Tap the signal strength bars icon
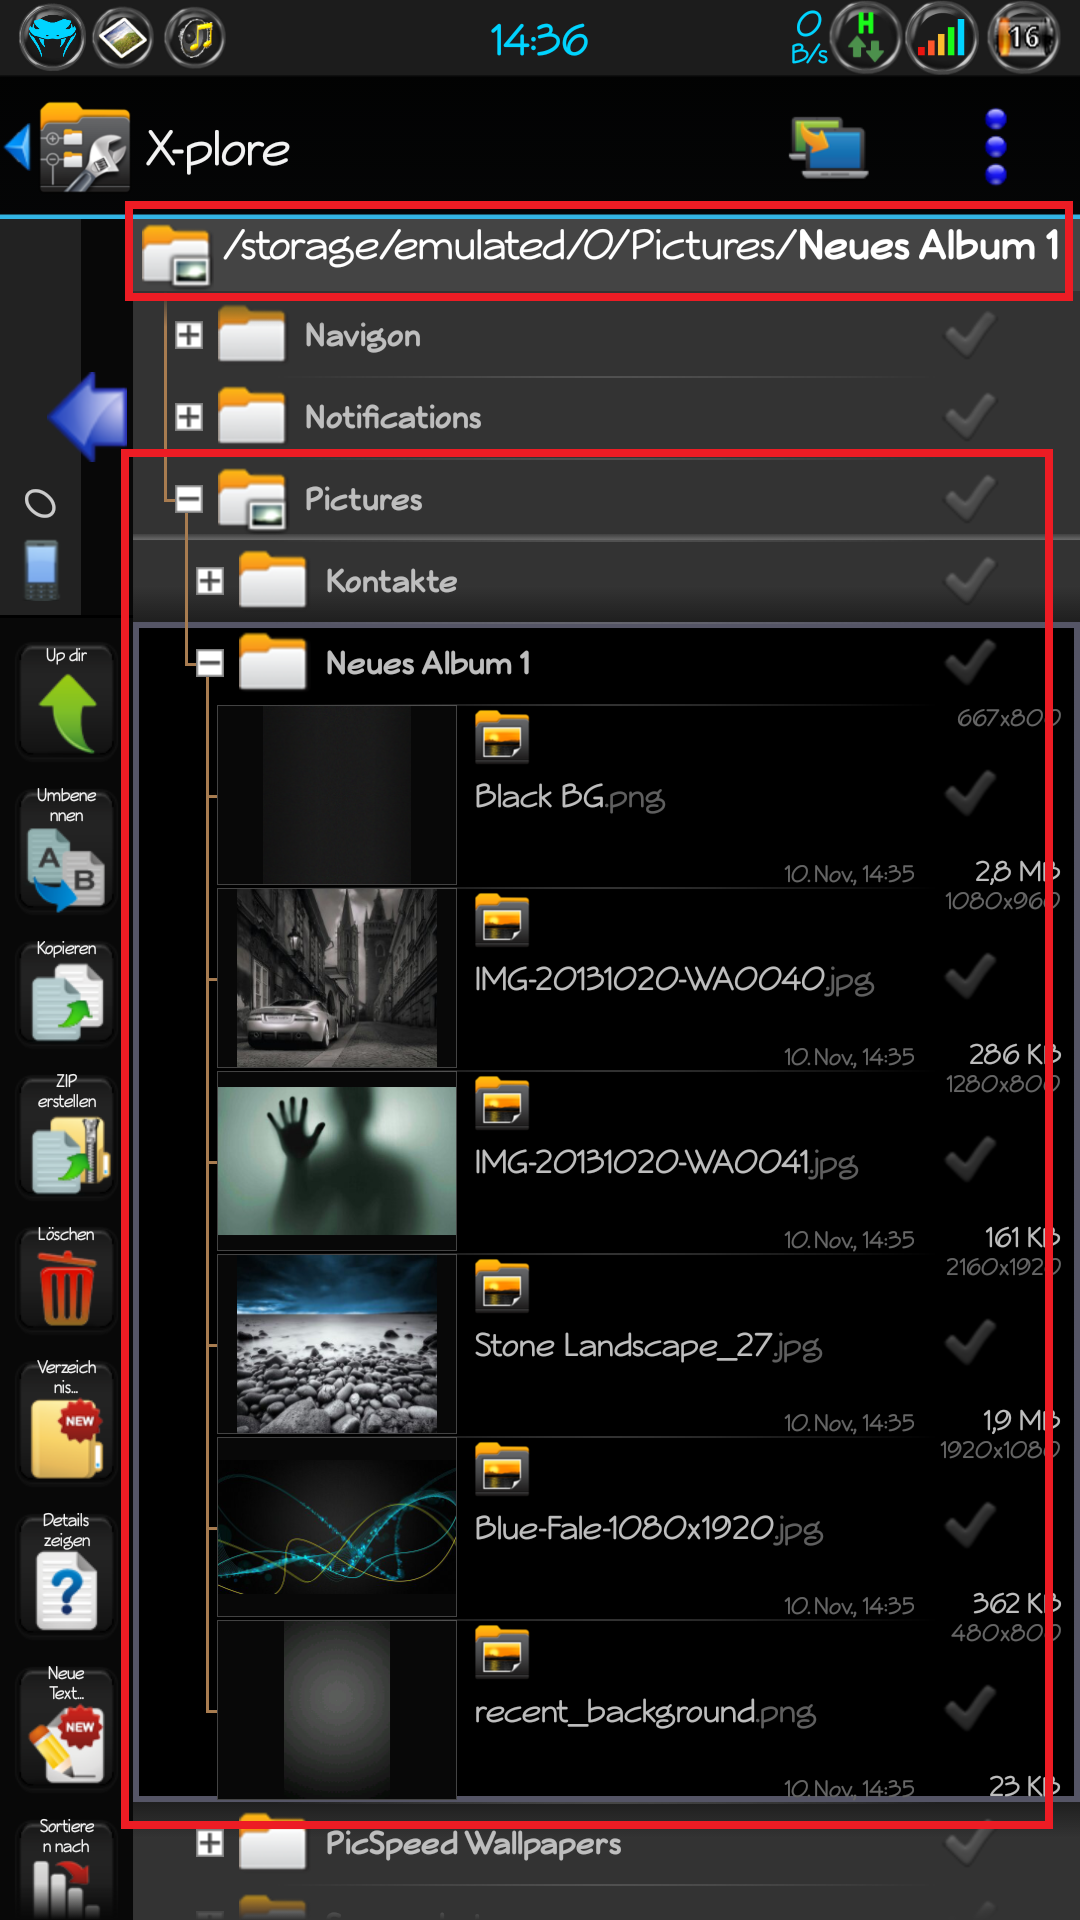Image resolution: width=1080 pixels, height=1920 pixels. (941, 38)
